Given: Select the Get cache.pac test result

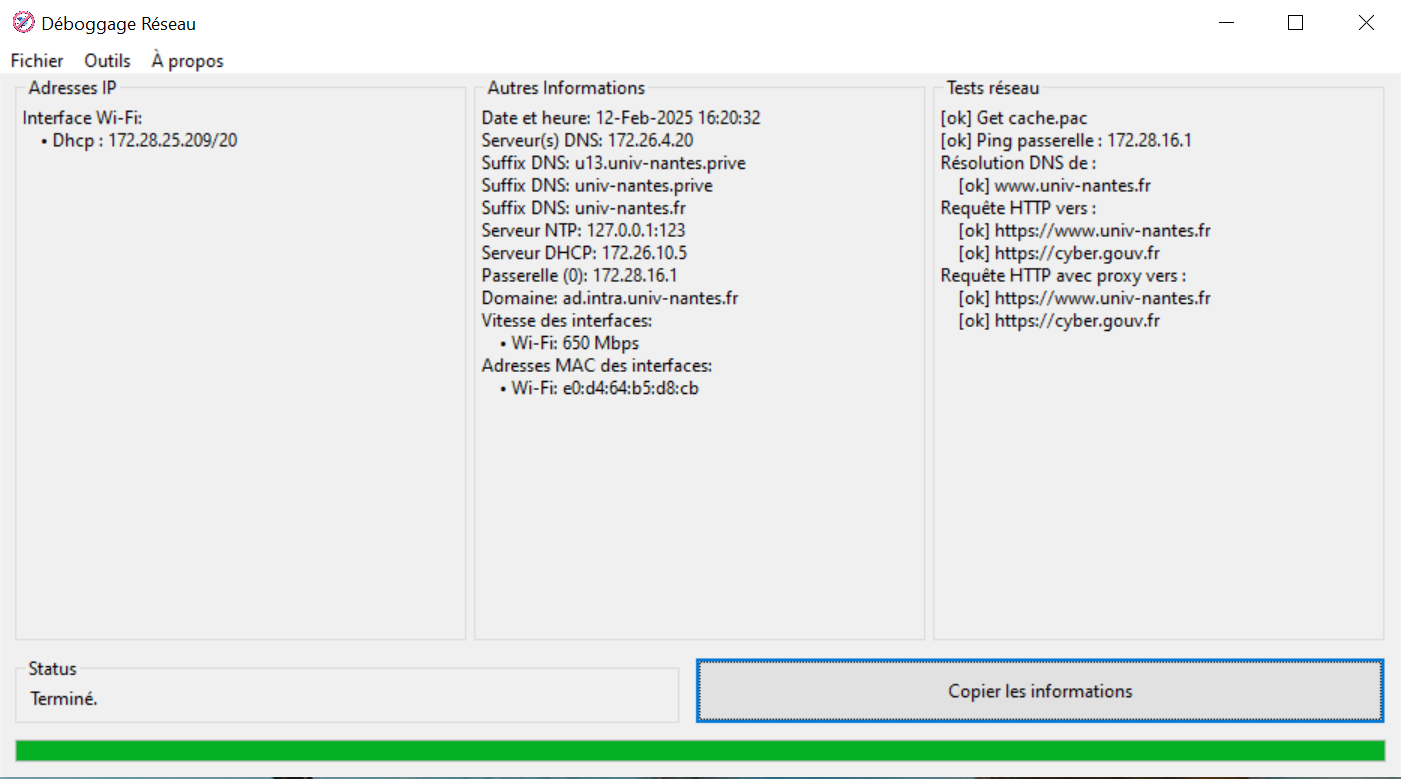Looking at the screenshot, I should (1014, 118).
